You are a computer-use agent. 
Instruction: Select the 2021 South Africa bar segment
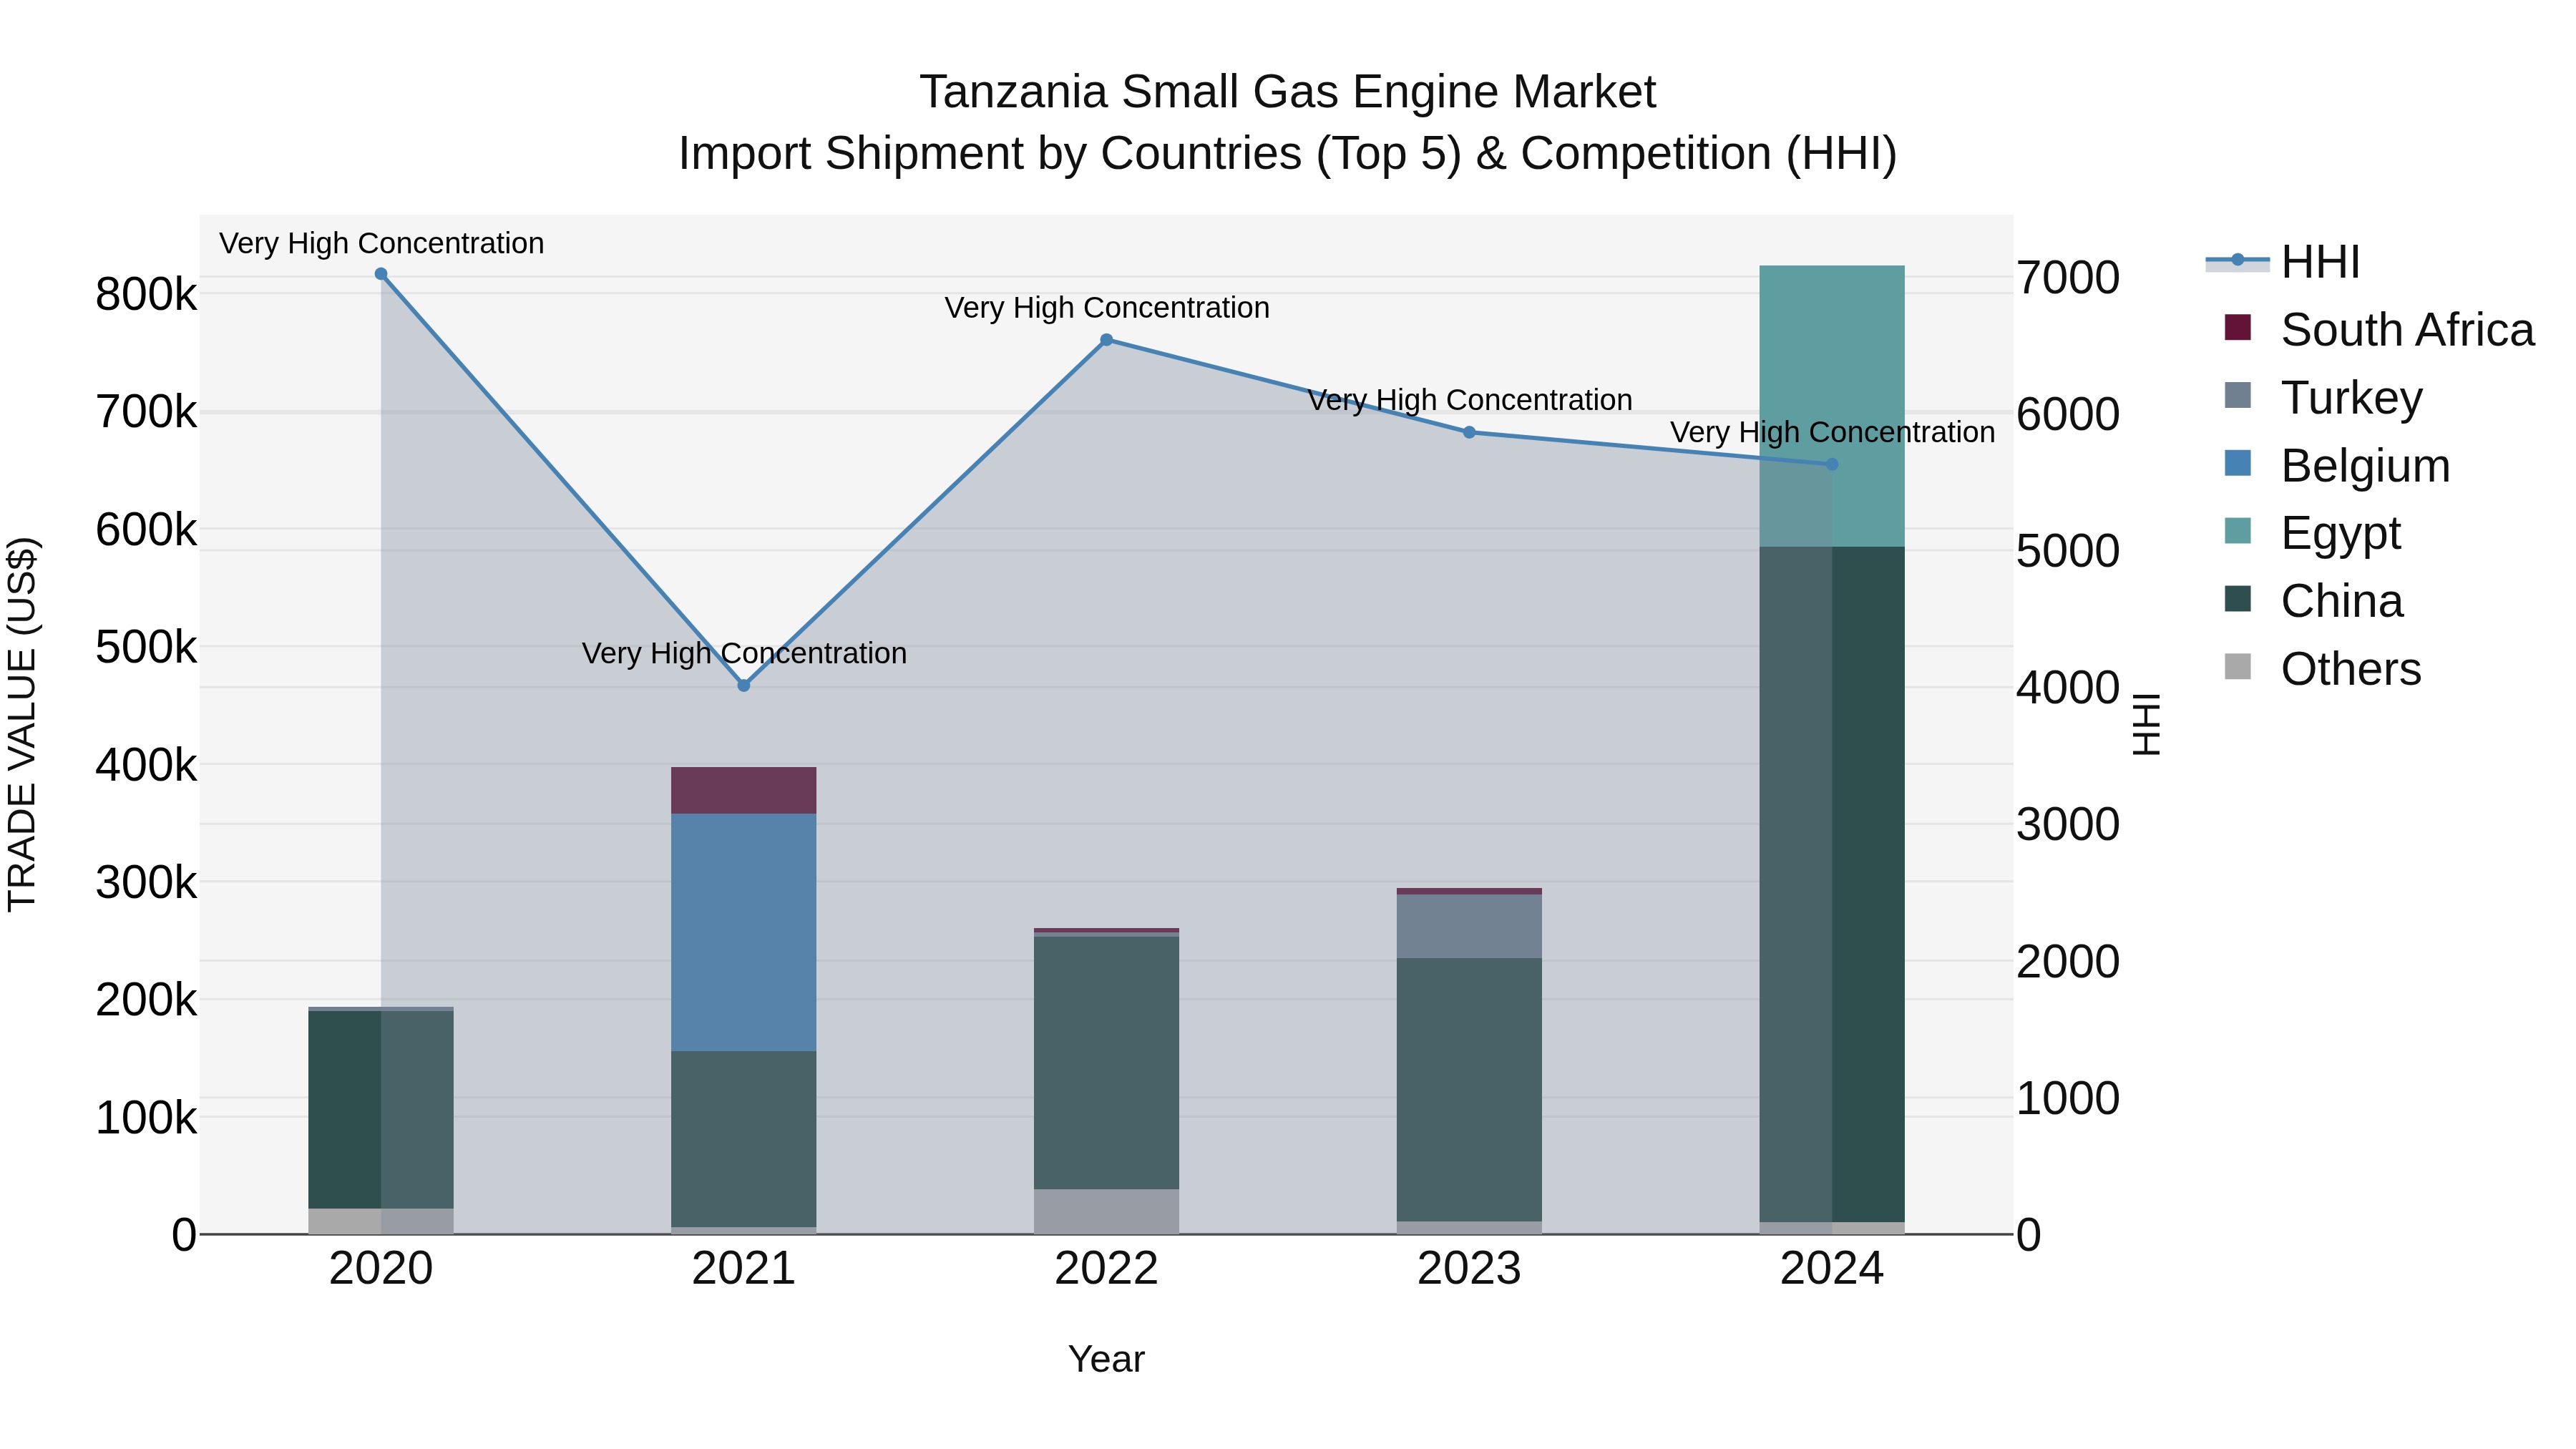coord(743,790)
